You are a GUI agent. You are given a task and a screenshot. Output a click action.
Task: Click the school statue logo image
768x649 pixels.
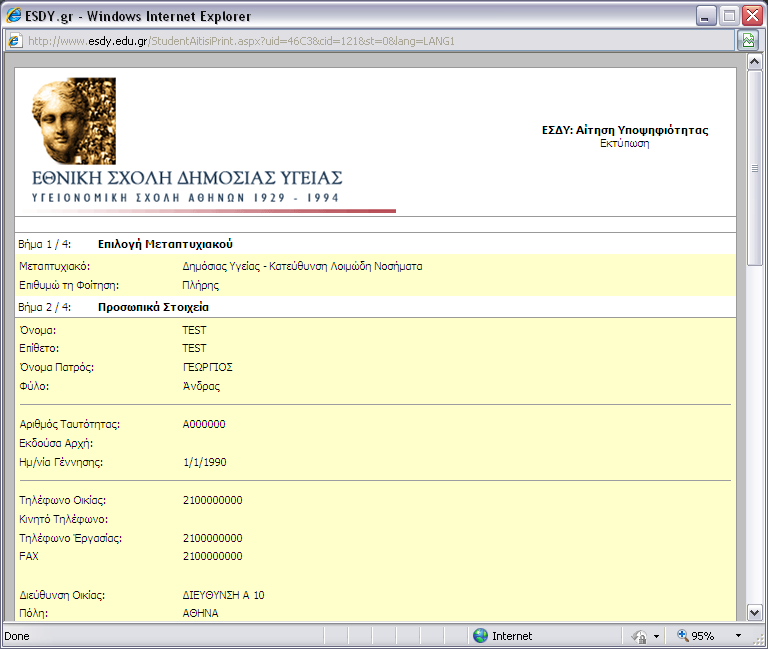(x=74, y=120)
